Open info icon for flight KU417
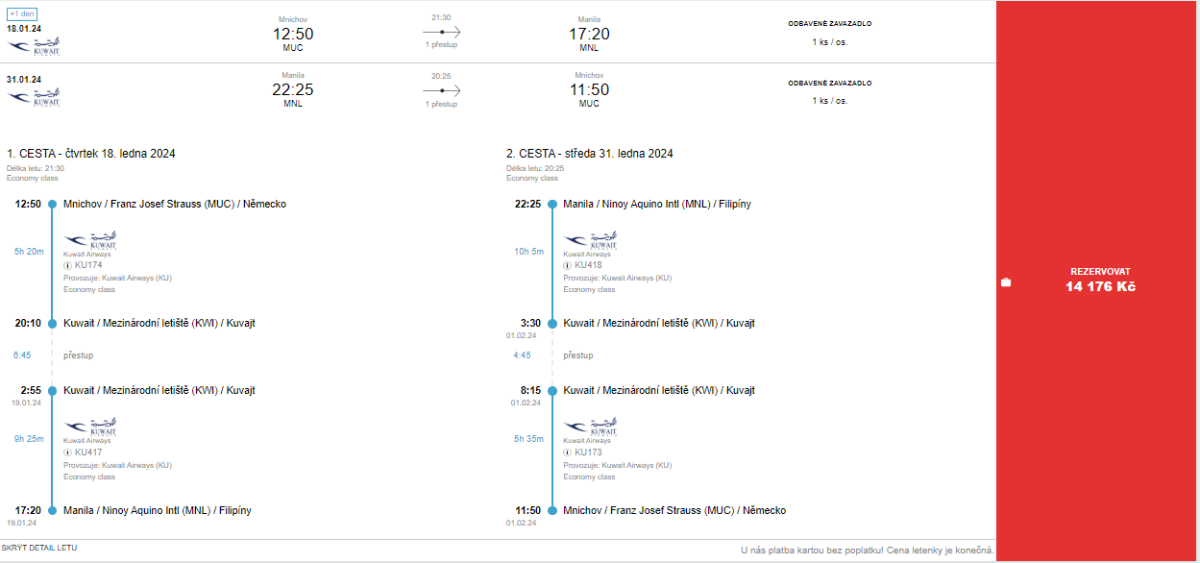 [x=67, y=452]
